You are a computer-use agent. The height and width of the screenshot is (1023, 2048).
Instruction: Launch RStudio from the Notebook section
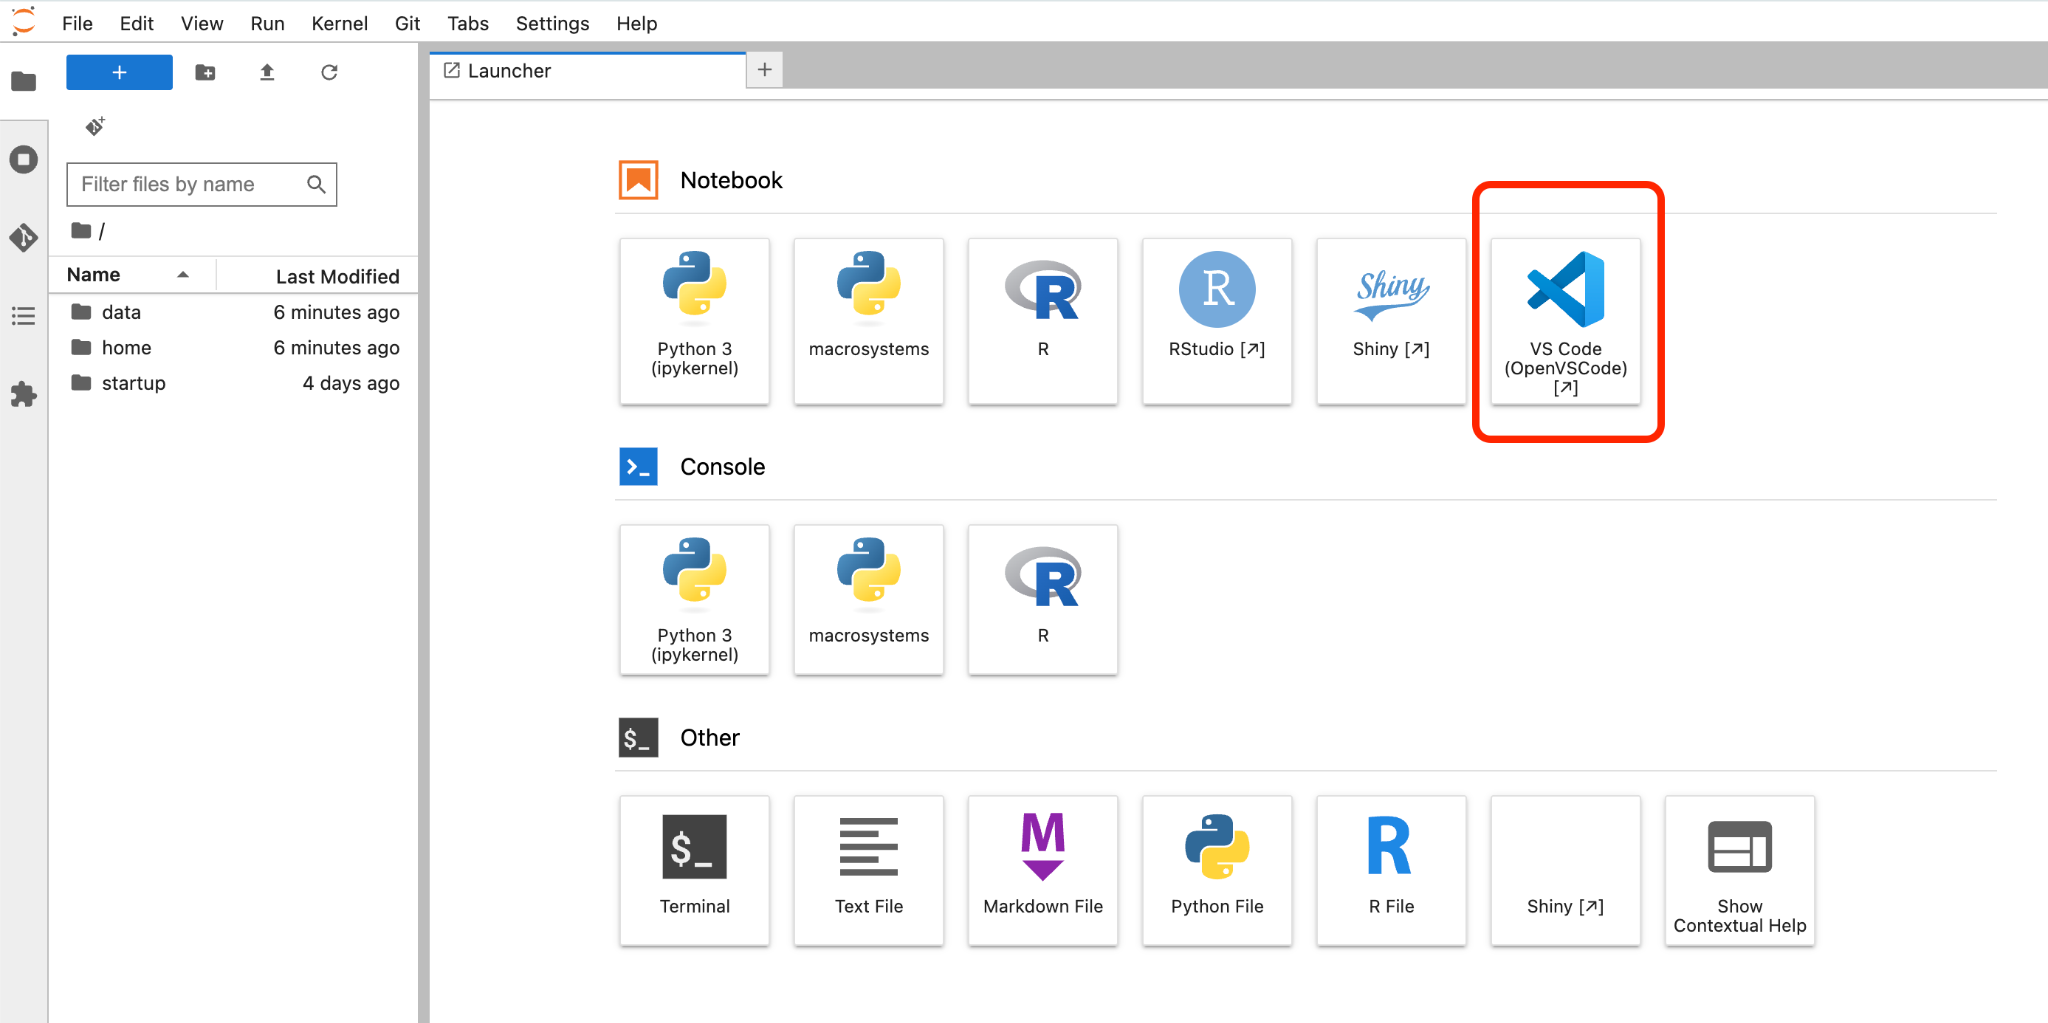pos(1217,321)
